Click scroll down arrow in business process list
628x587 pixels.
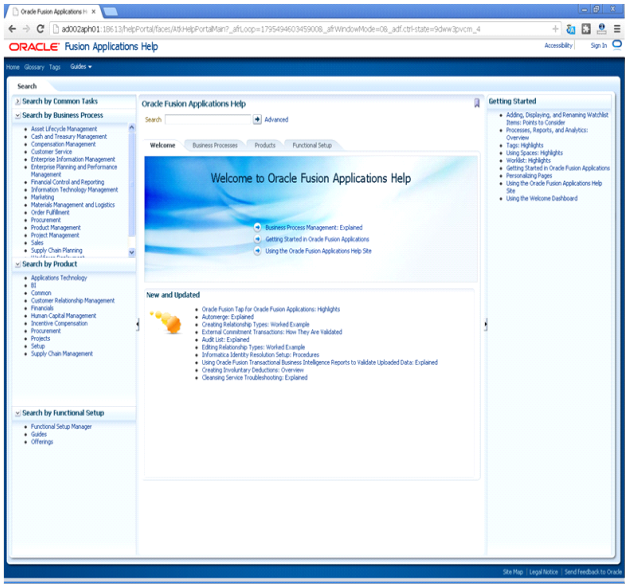pyautogui.click(x=132, y=253)
